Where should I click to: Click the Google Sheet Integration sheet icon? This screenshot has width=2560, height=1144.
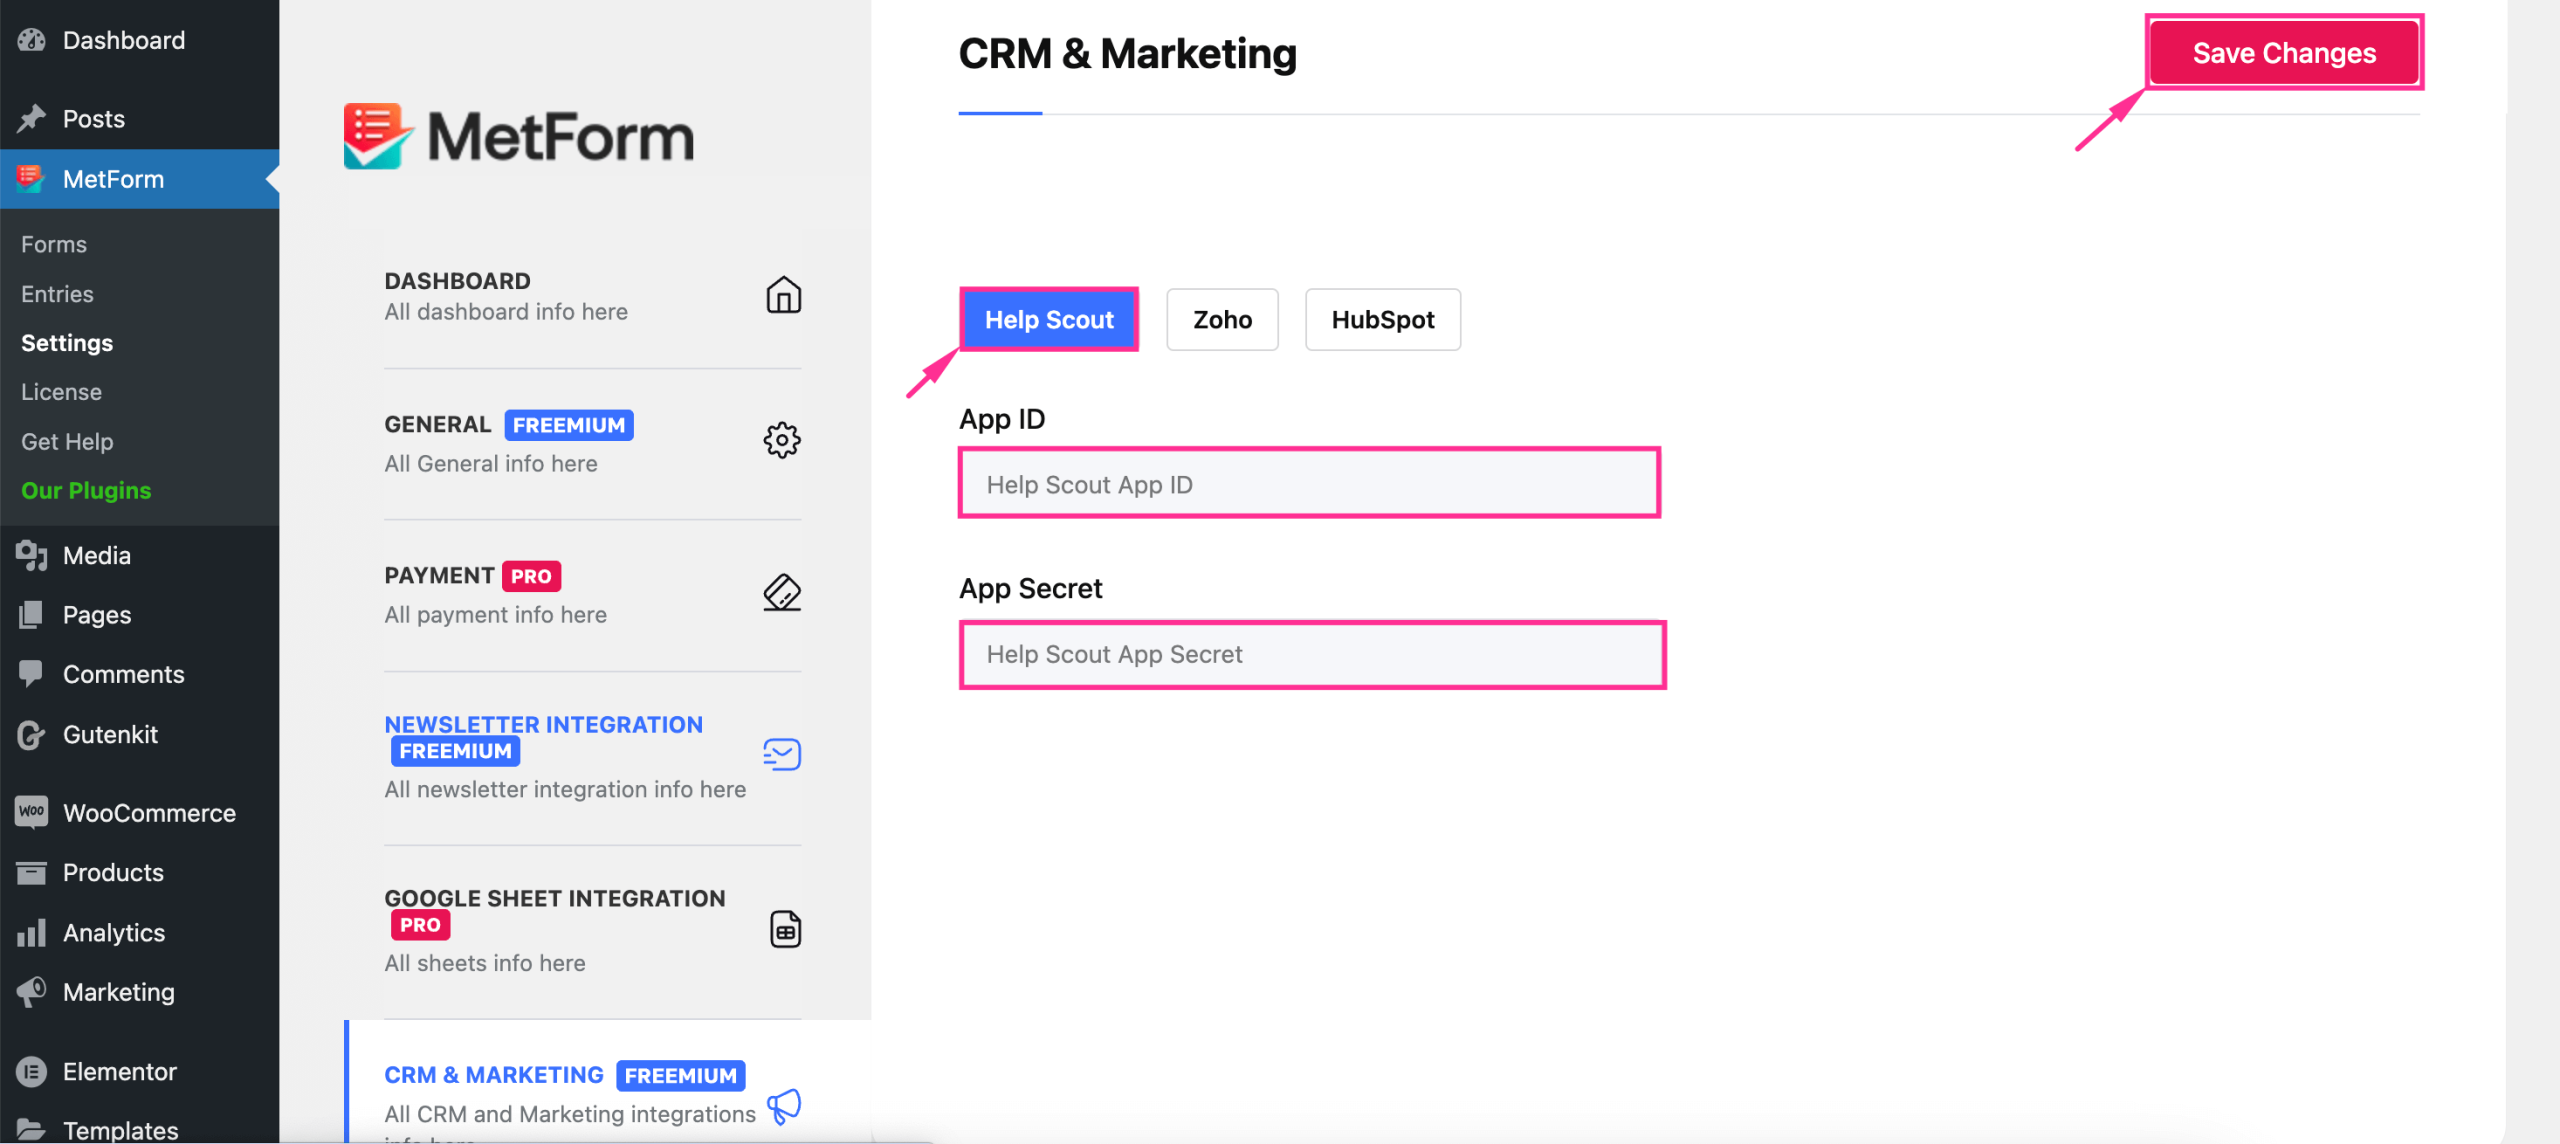[785, 929]
